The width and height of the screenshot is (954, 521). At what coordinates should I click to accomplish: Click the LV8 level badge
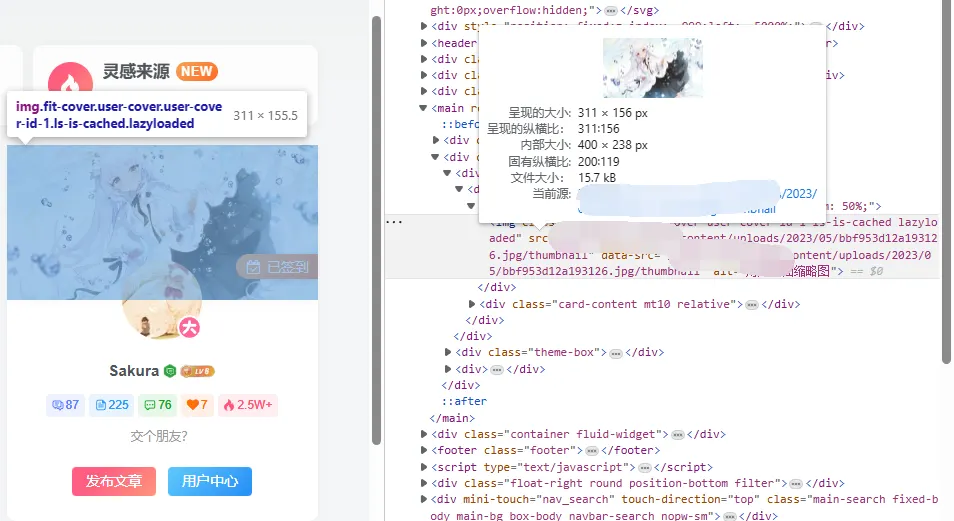197,371
